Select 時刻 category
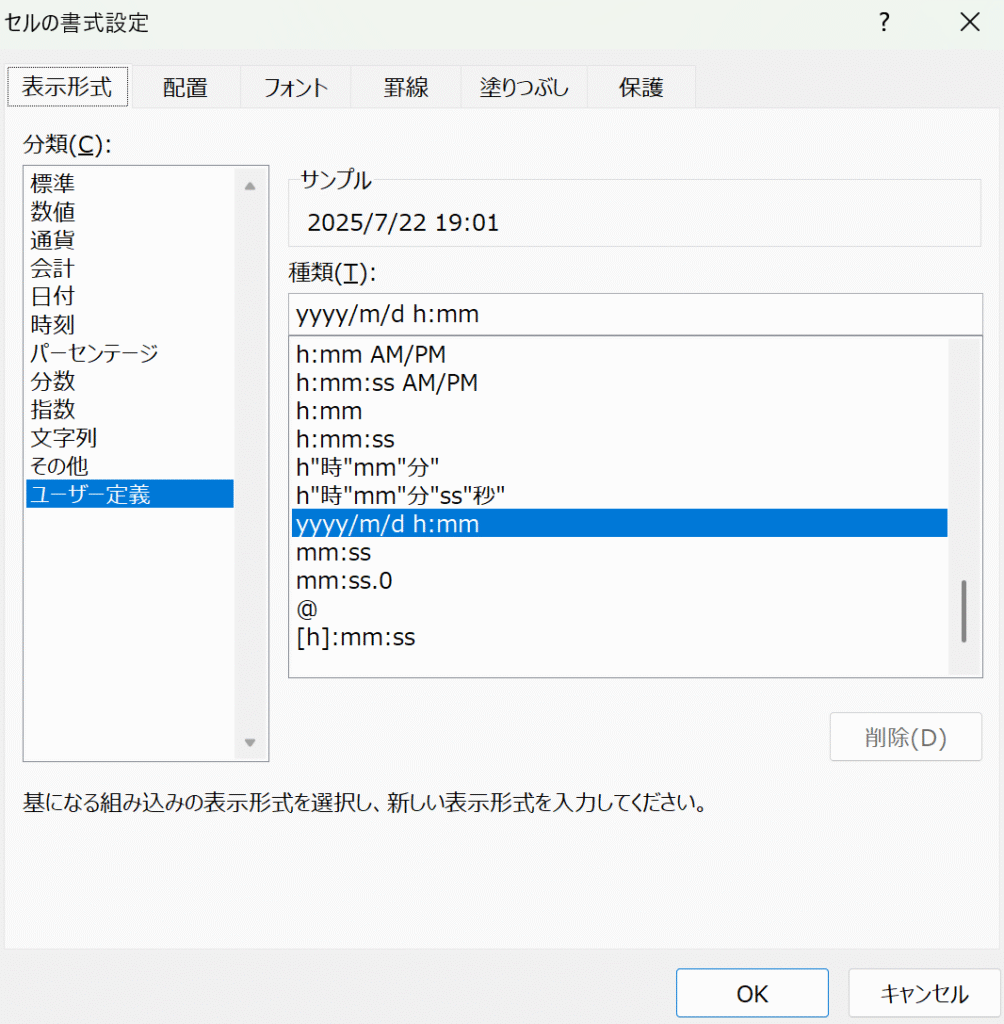Viewport: 1004px width, 1024px height. (130, 325)
